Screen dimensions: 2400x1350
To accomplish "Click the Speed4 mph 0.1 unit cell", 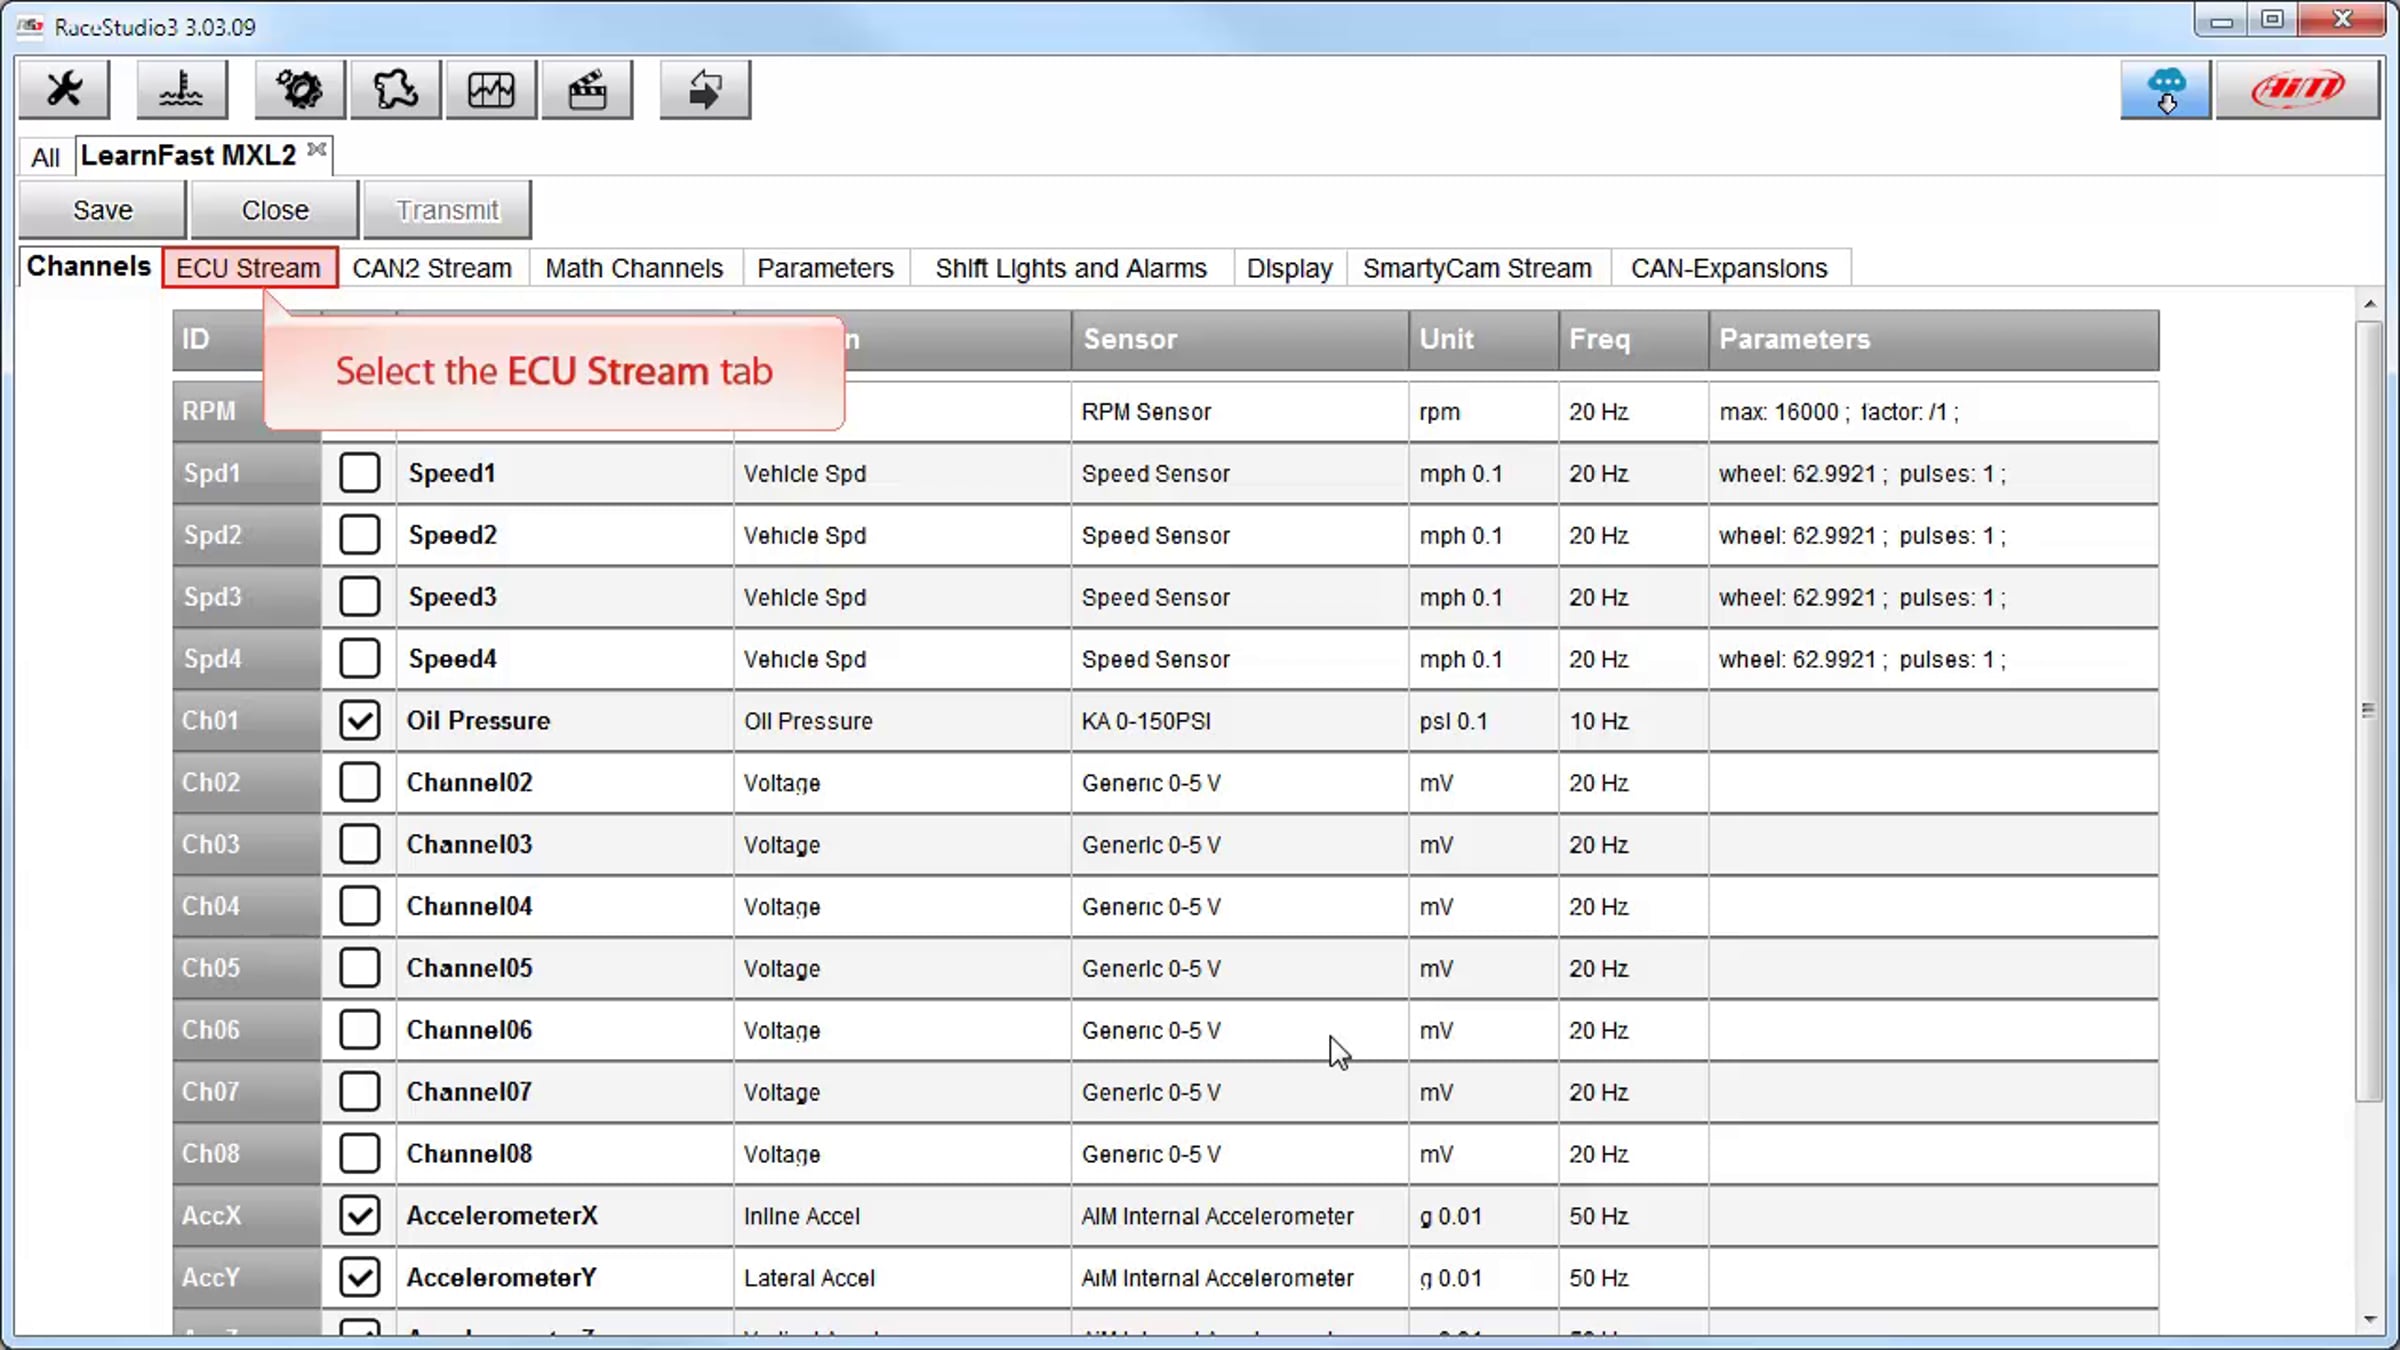I will (x=1484, y=659).
